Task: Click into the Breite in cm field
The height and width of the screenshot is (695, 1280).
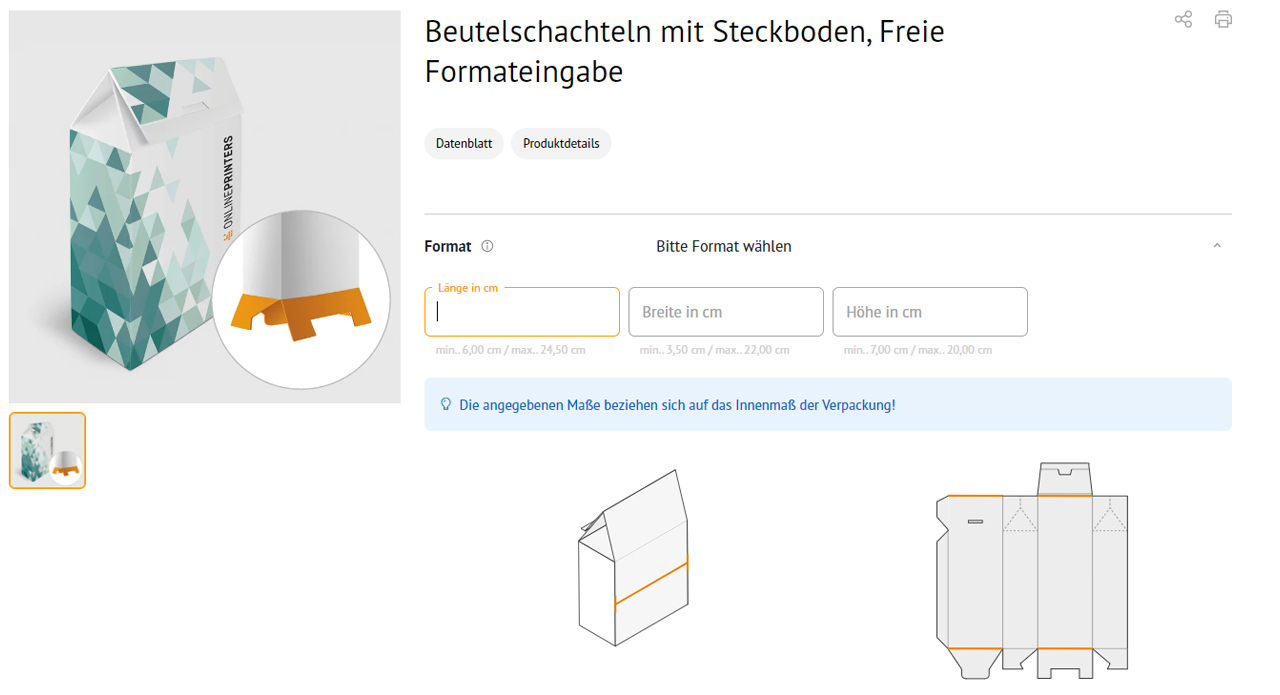Action: coord(726,312)
